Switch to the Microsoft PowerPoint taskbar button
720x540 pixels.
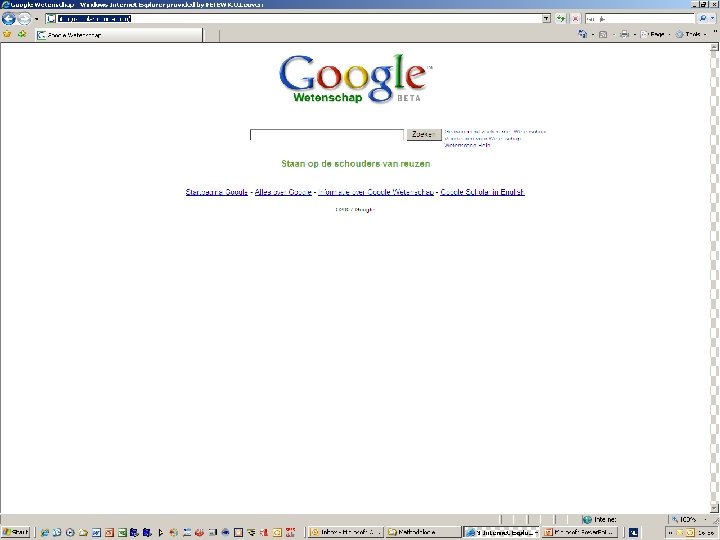pyautogui.click(x=579, y=532)
